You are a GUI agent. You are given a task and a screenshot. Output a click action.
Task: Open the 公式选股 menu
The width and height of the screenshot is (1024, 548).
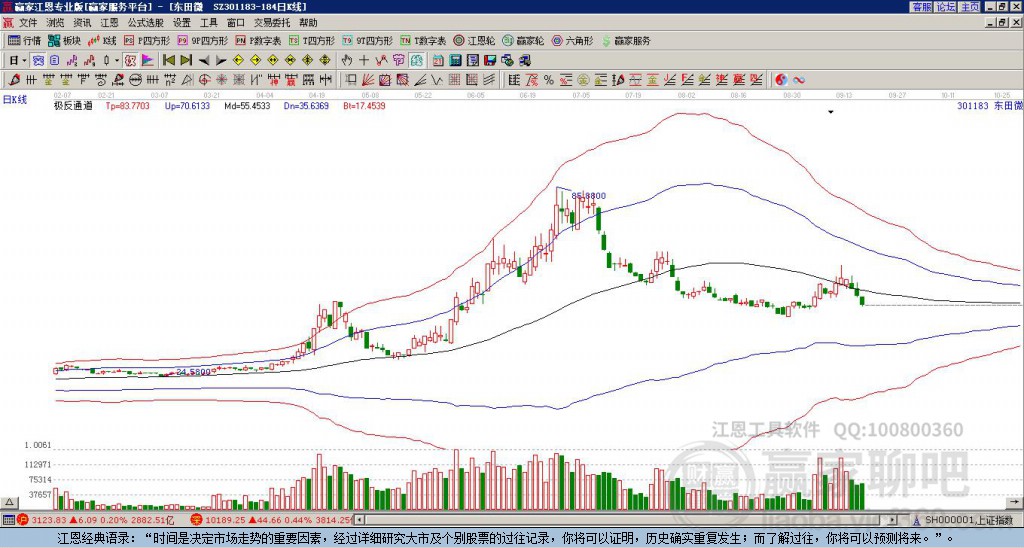(x=146, y=23)
